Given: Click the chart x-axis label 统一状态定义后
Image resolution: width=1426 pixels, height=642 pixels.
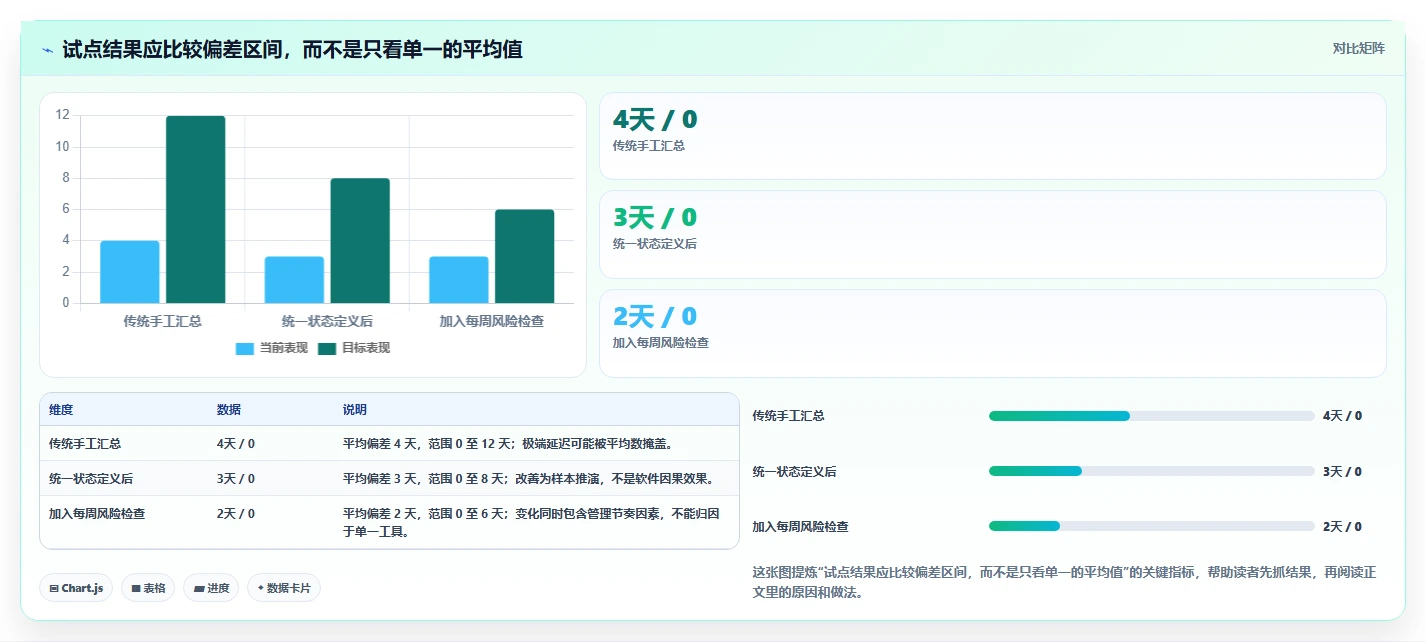Looking at the screenshot, I should pyautogui.click(x=327, y=321).
